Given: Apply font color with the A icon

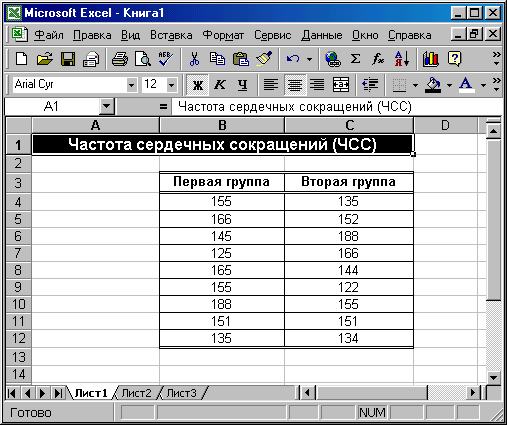Looking at the screenshot, I should pos(467,85).
